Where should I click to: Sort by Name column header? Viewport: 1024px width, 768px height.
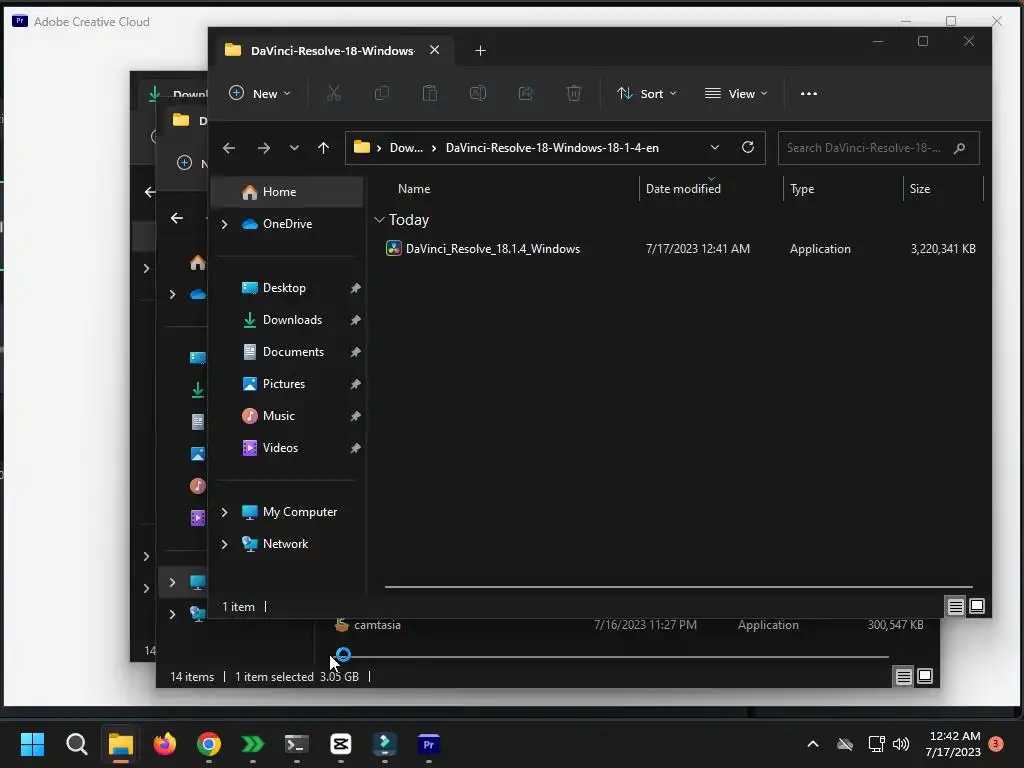tap(414, 189)
